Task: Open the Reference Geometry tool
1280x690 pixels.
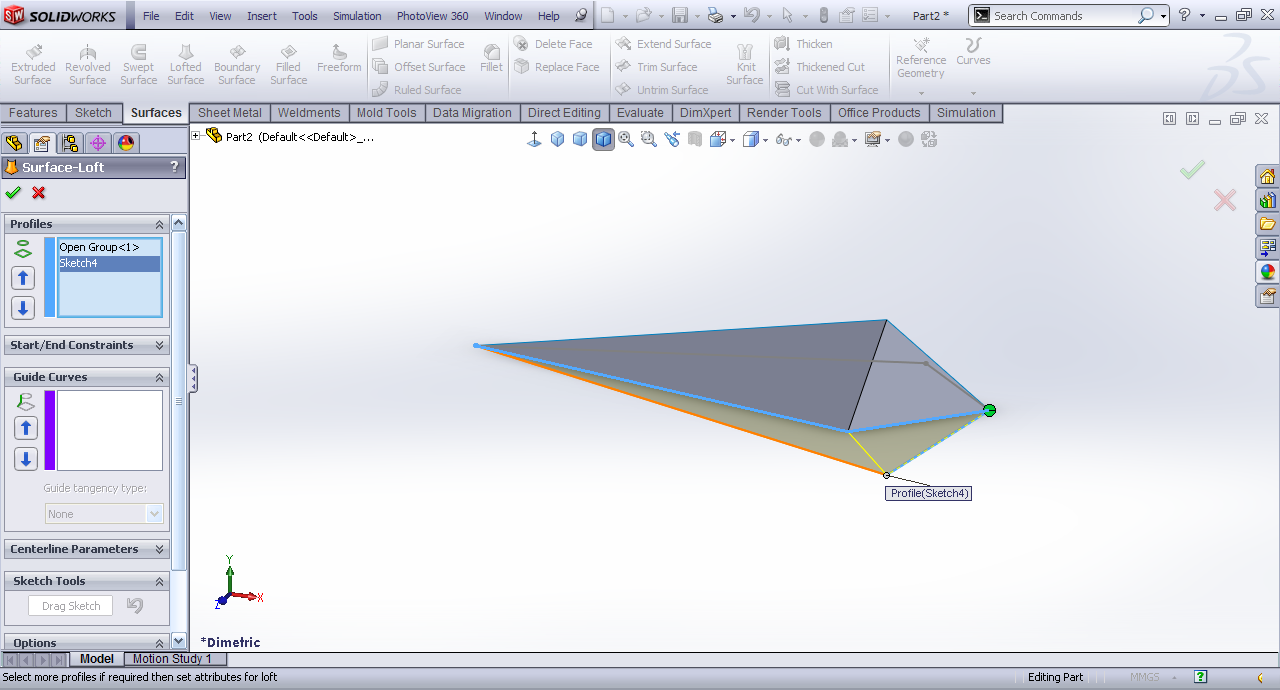Action: point(921,59)
